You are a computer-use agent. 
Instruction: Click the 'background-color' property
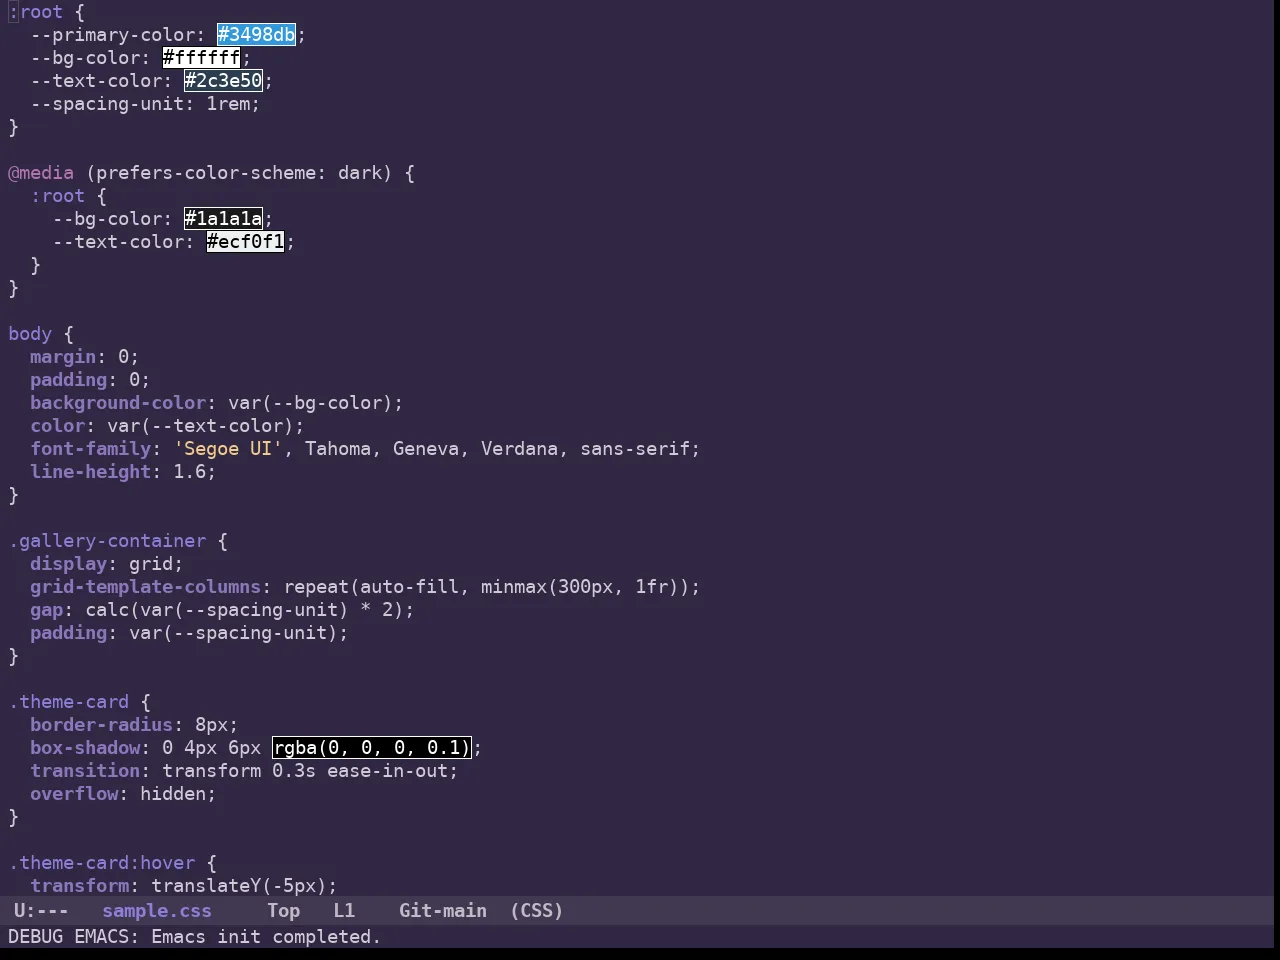[x=118, y=402]
